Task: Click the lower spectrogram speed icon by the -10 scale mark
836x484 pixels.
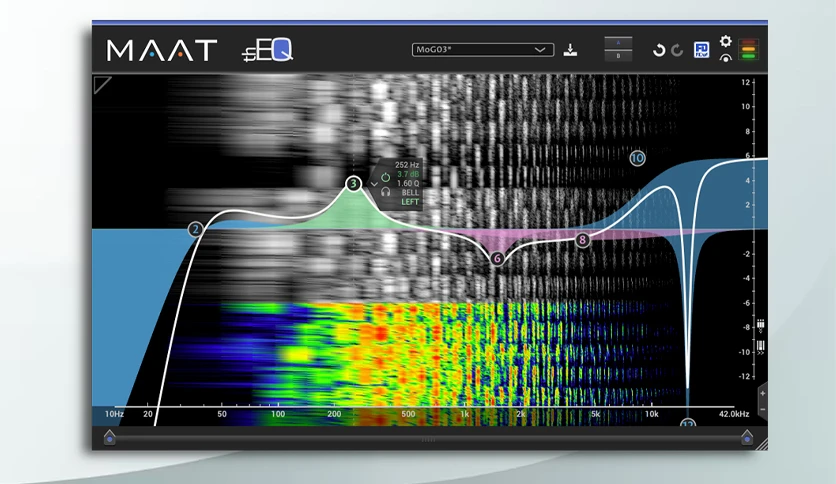Action: click(x=761, y=347)
